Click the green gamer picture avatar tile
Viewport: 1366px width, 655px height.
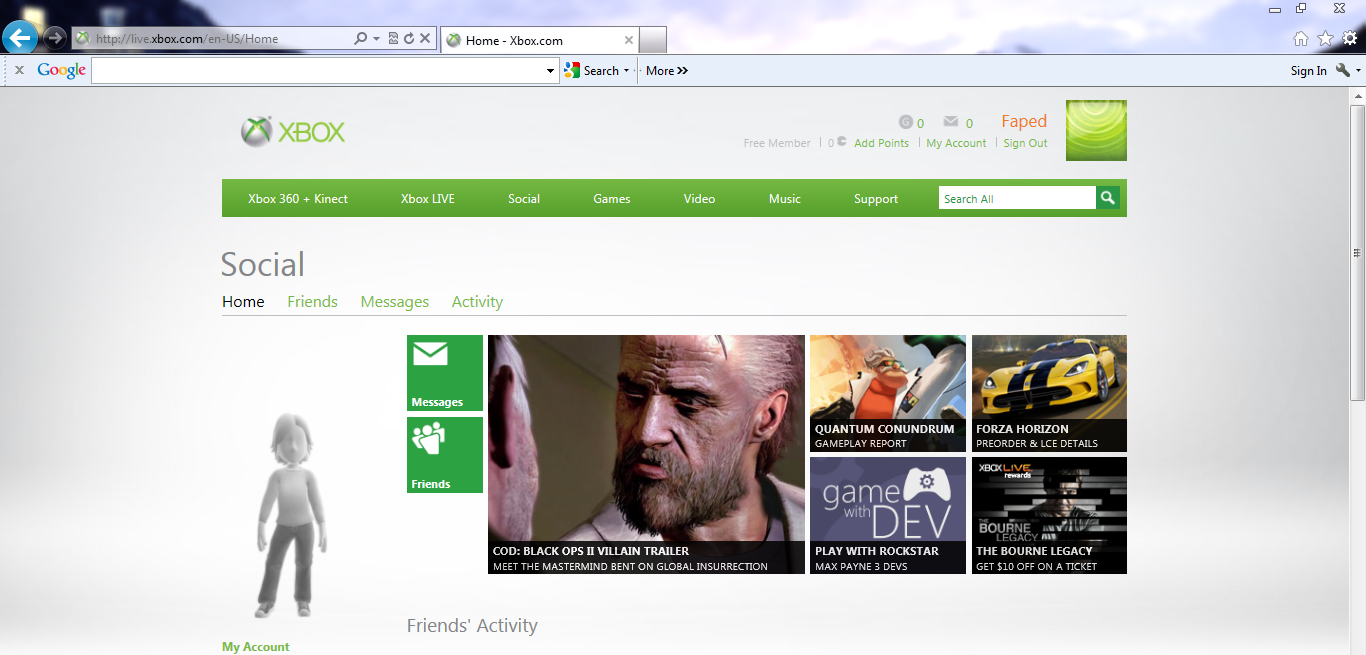tap(1096, 130)
